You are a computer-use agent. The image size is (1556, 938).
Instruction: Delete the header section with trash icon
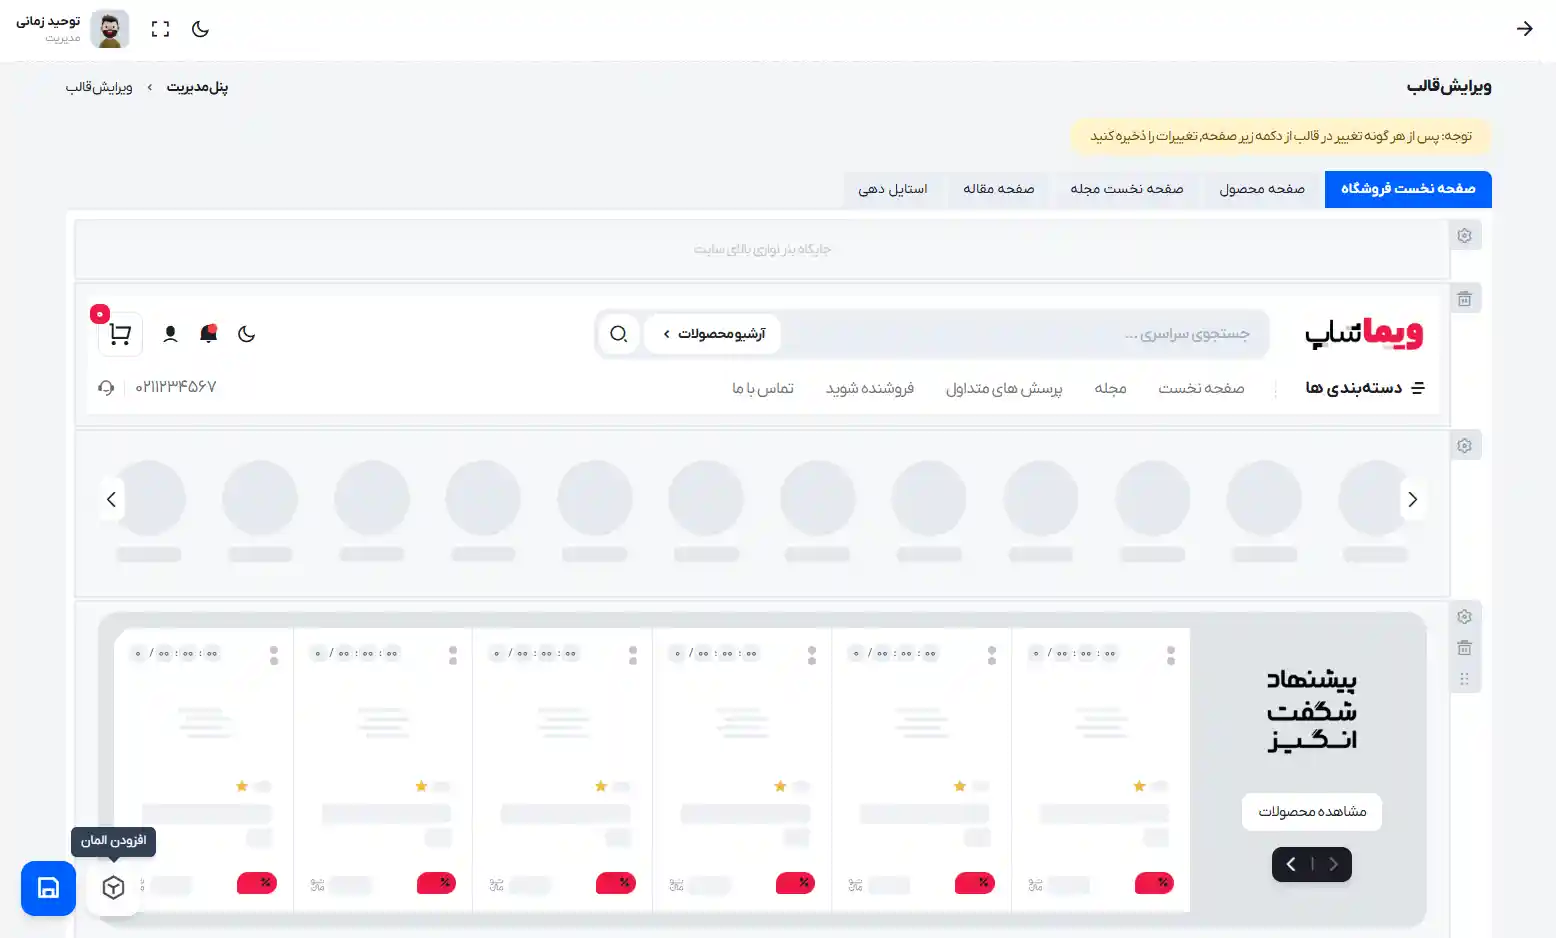tap(1464, 299)
